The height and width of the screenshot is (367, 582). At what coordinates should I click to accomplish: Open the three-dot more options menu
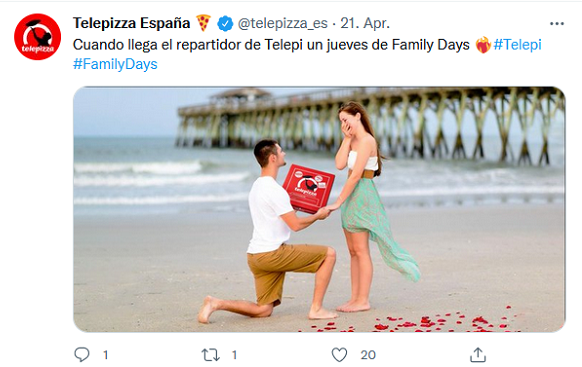click(557, 24)
